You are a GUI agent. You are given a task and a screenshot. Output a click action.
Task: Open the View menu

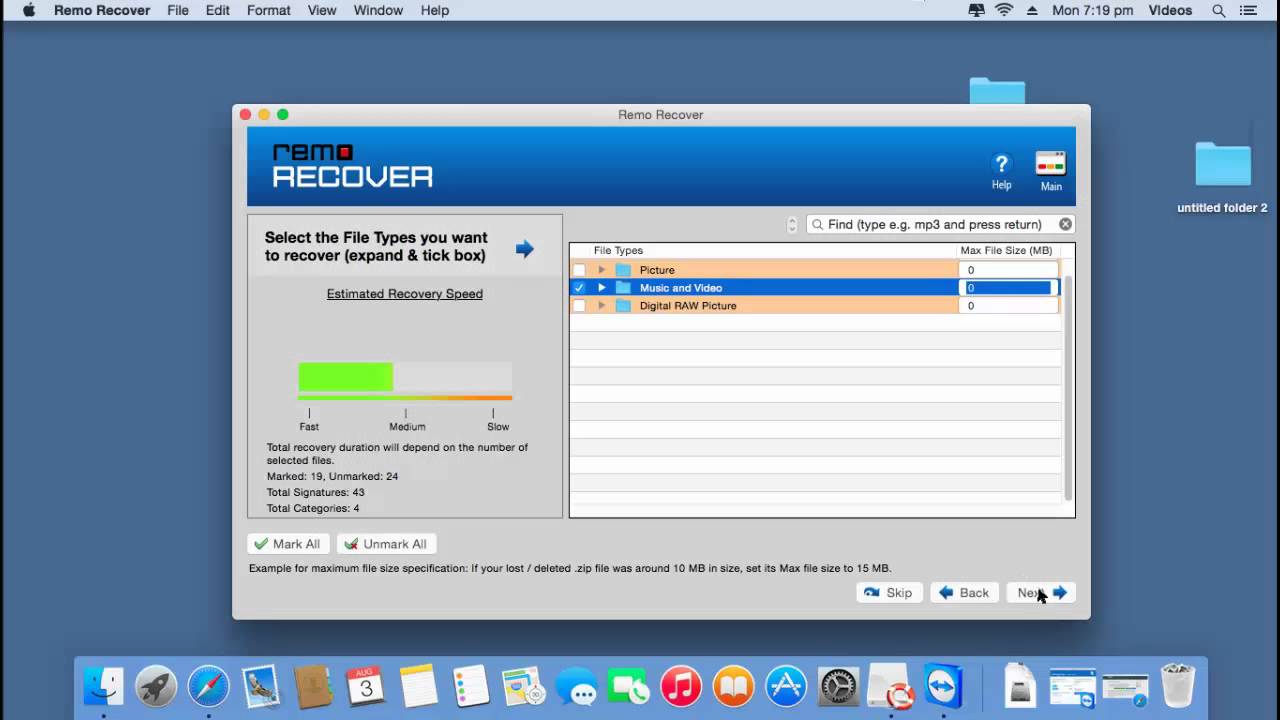[321, 10]
